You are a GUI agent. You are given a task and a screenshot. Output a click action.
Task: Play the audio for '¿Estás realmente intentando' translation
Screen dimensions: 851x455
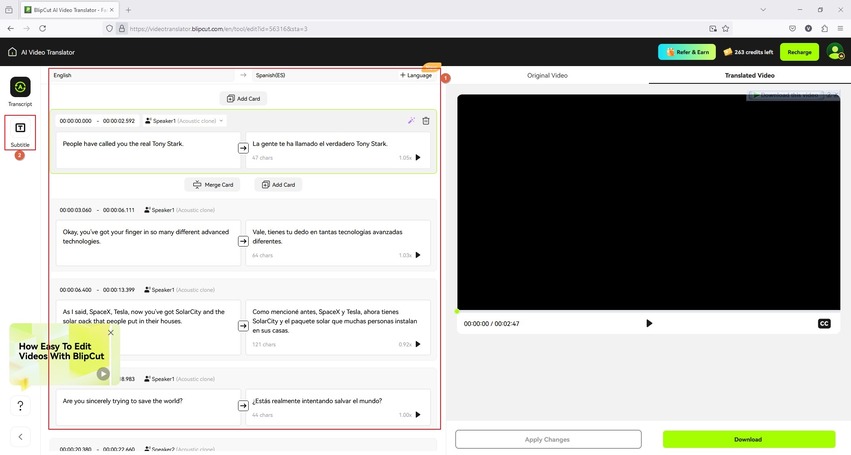click(418, 414)
